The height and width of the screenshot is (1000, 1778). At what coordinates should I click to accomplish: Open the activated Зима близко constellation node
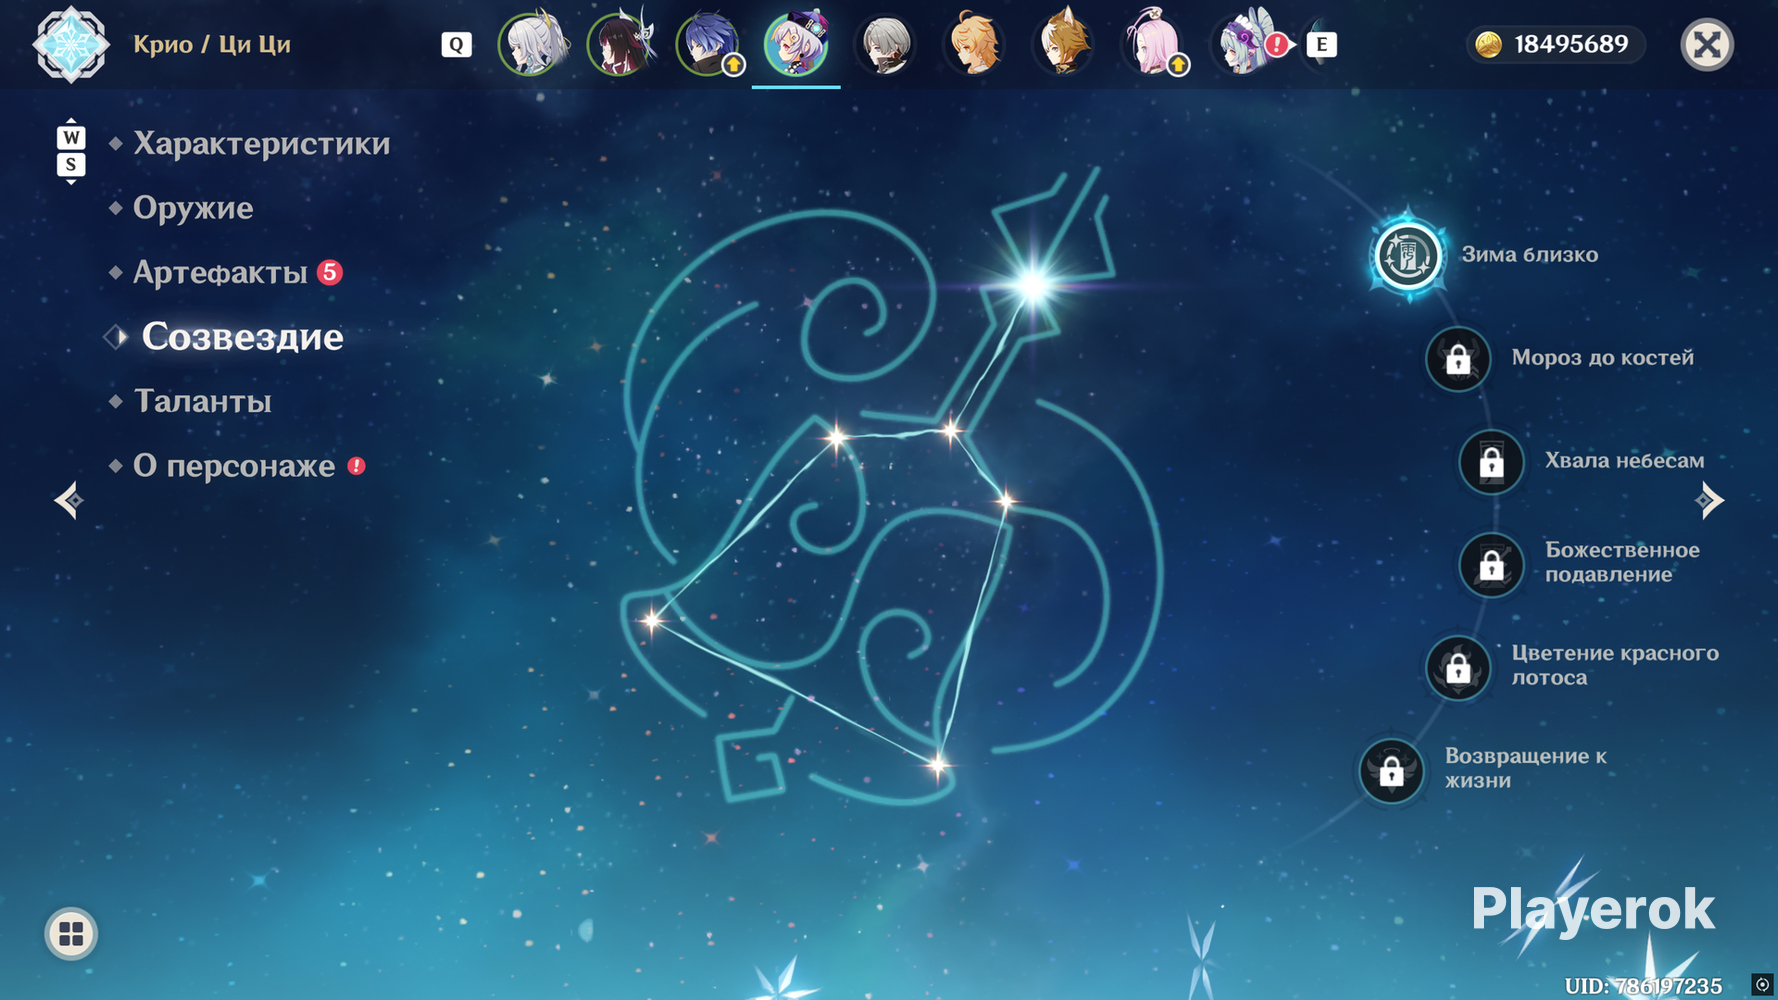(x=1408, y=255)
